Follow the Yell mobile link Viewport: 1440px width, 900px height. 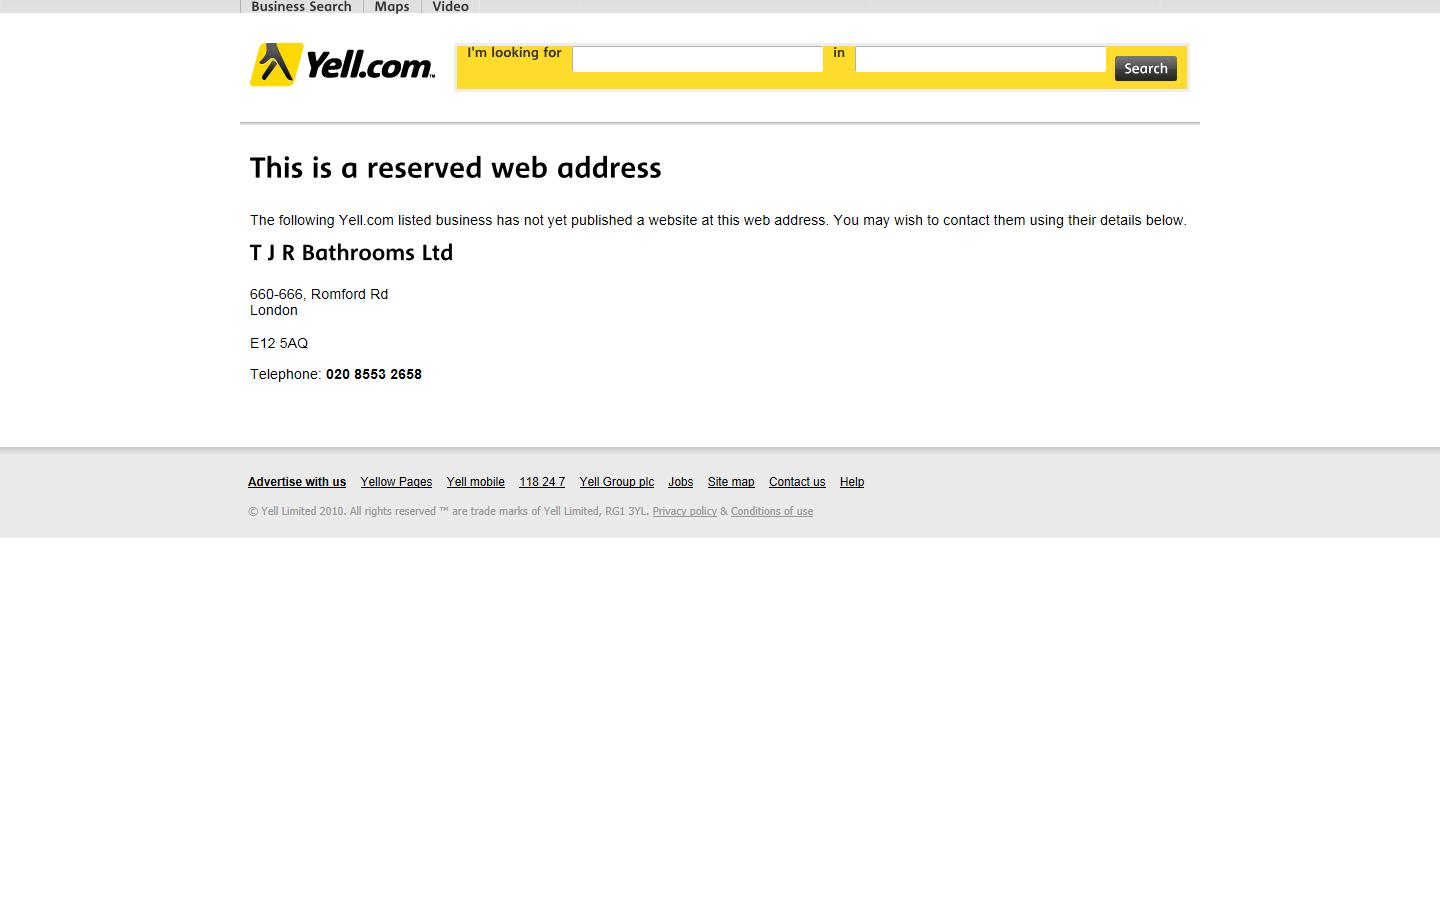coord(476,482)
